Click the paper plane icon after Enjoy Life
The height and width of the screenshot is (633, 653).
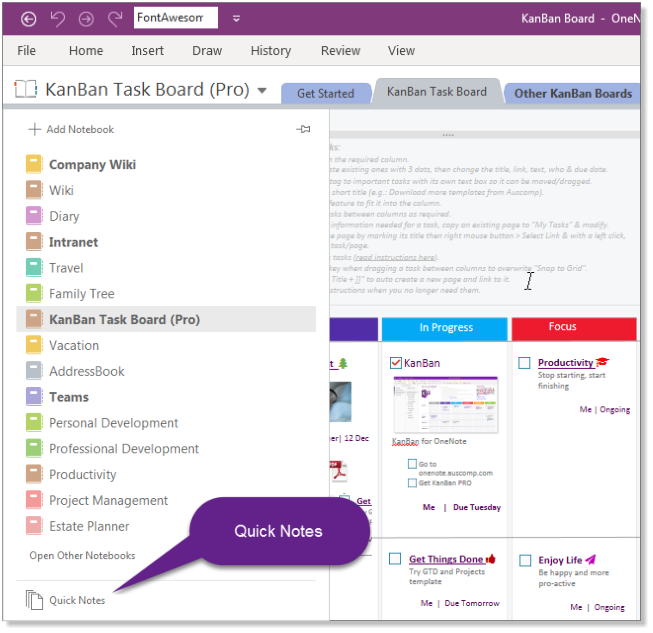[591, 560]
